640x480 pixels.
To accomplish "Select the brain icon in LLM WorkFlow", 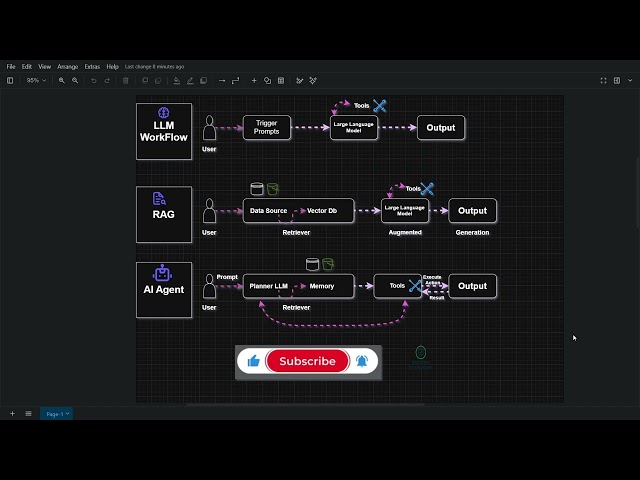I will pos(164,113).
